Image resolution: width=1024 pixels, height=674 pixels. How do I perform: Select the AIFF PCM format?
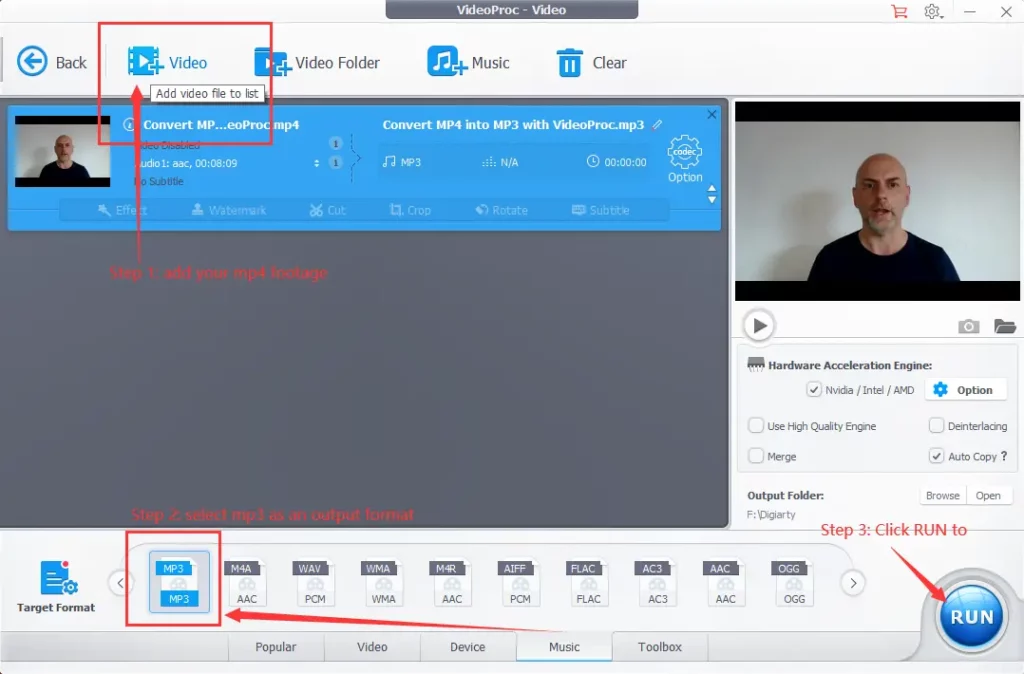[520, 582]
